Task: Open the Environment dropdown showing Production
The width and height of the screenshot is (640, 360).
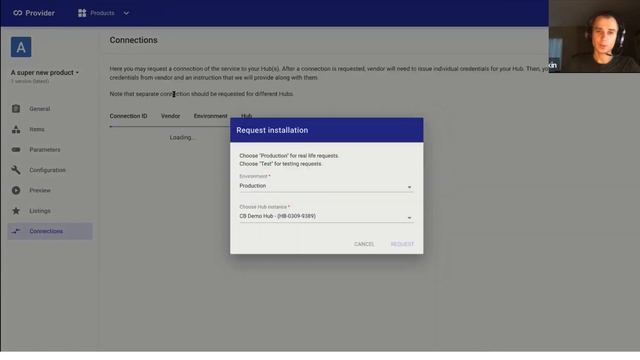Action: 326,186
